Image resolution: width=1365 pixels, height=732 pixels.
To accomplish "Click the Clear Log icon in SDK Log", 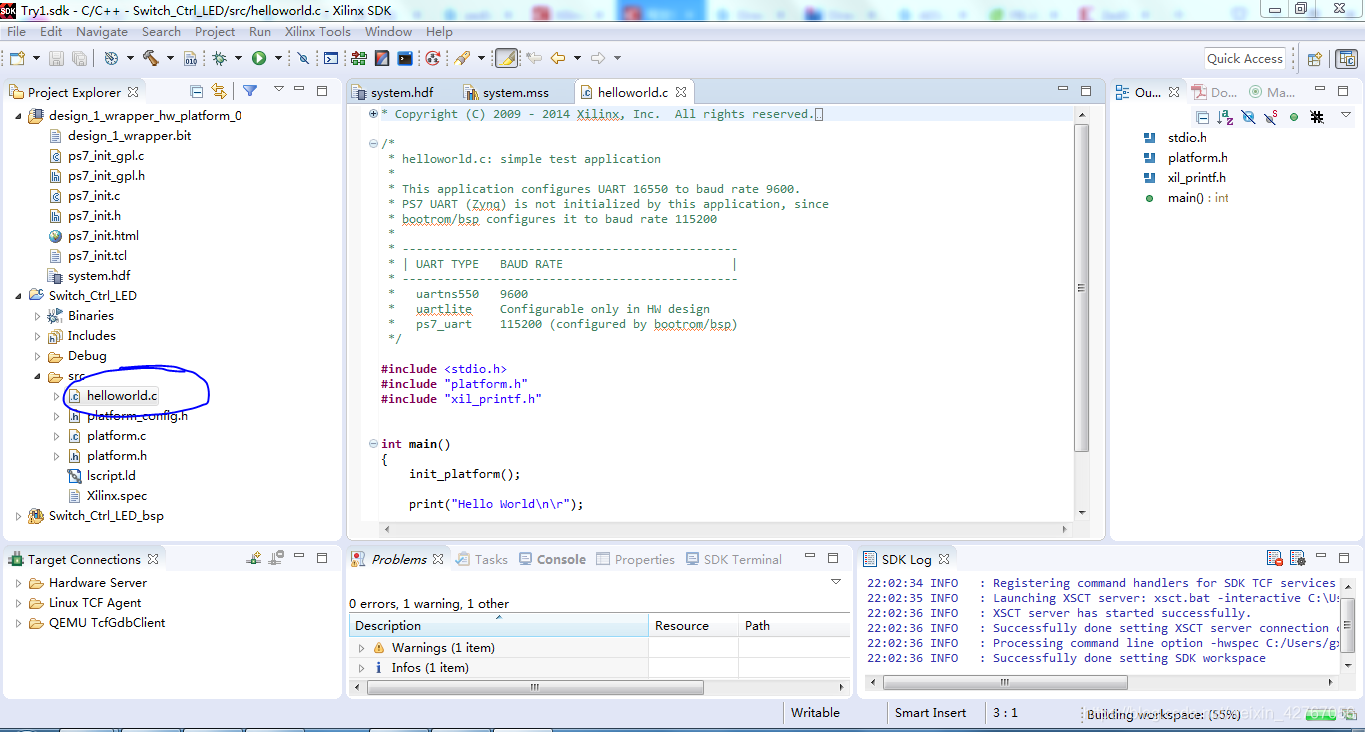I will (x=1275, y=559).
